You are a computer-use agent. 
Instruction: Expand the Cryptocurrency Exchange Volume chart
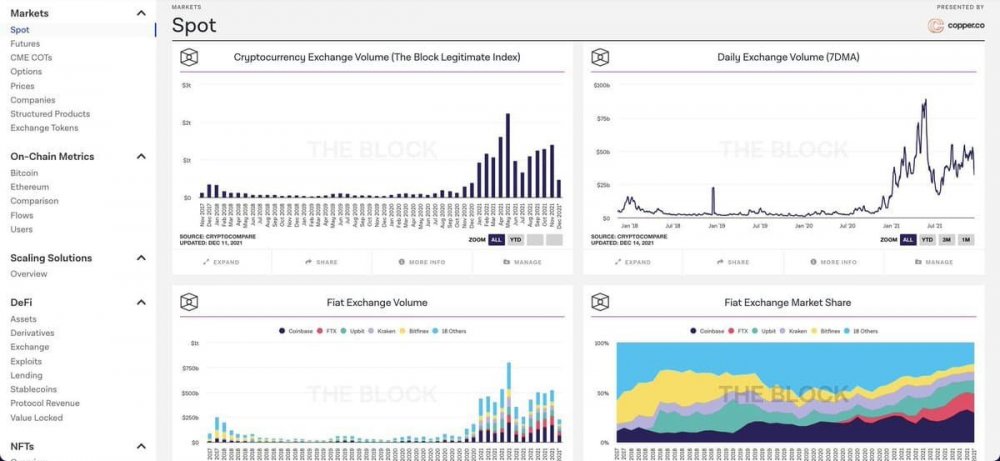click(x=221, y=262)
